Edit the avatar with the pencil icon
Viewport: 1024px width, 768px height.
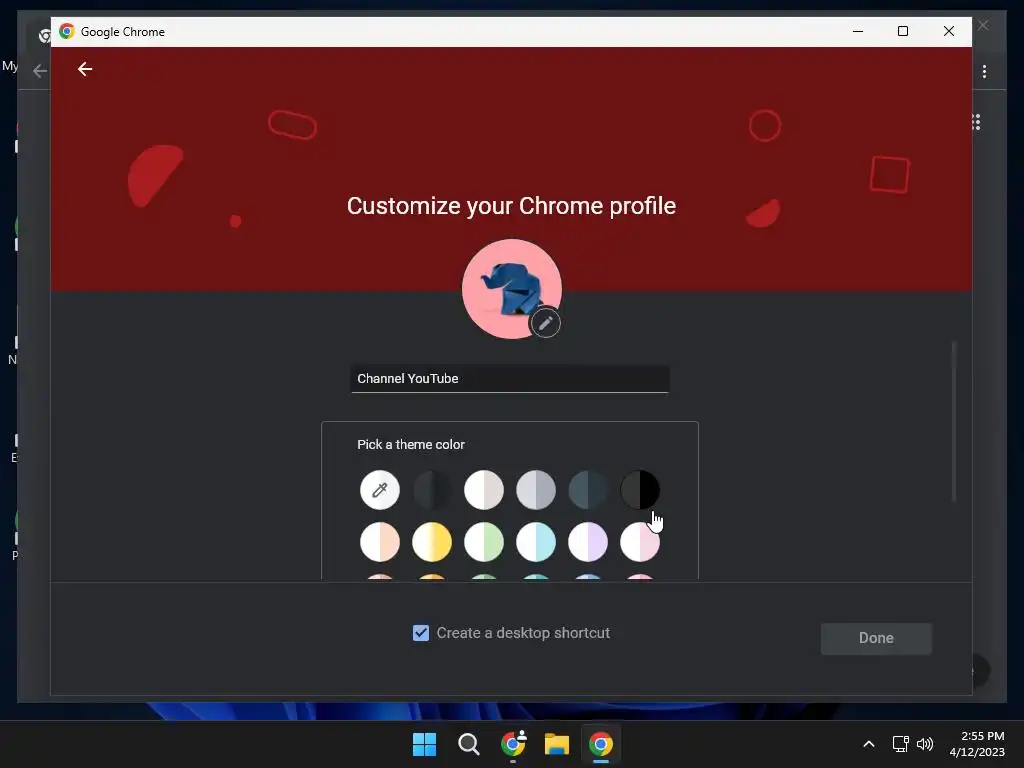pos(545,323)
